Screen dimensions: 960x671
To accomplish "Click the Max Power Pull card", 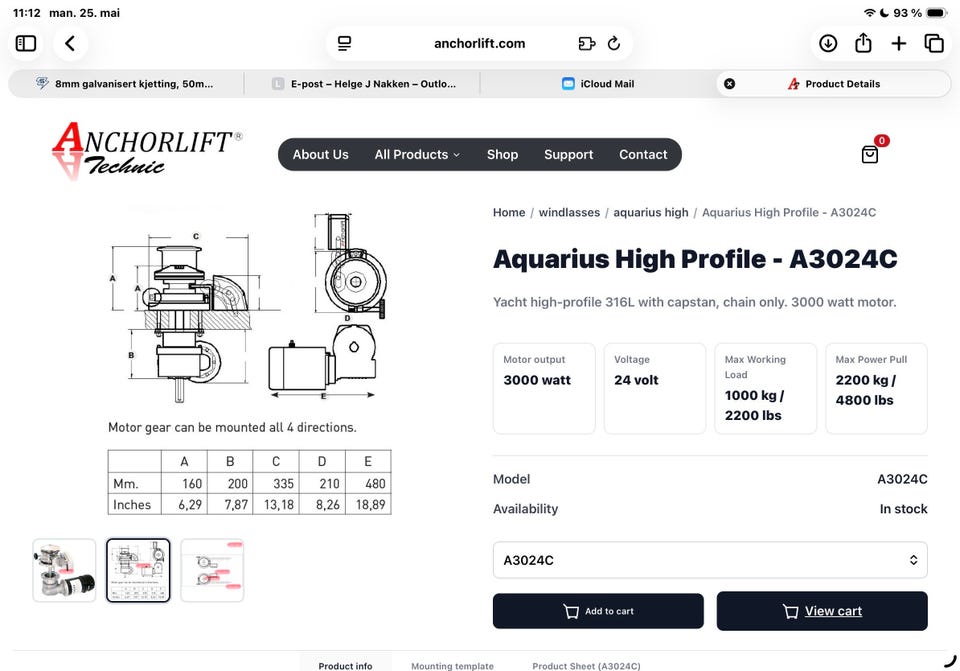I will [x=876, y=388].
